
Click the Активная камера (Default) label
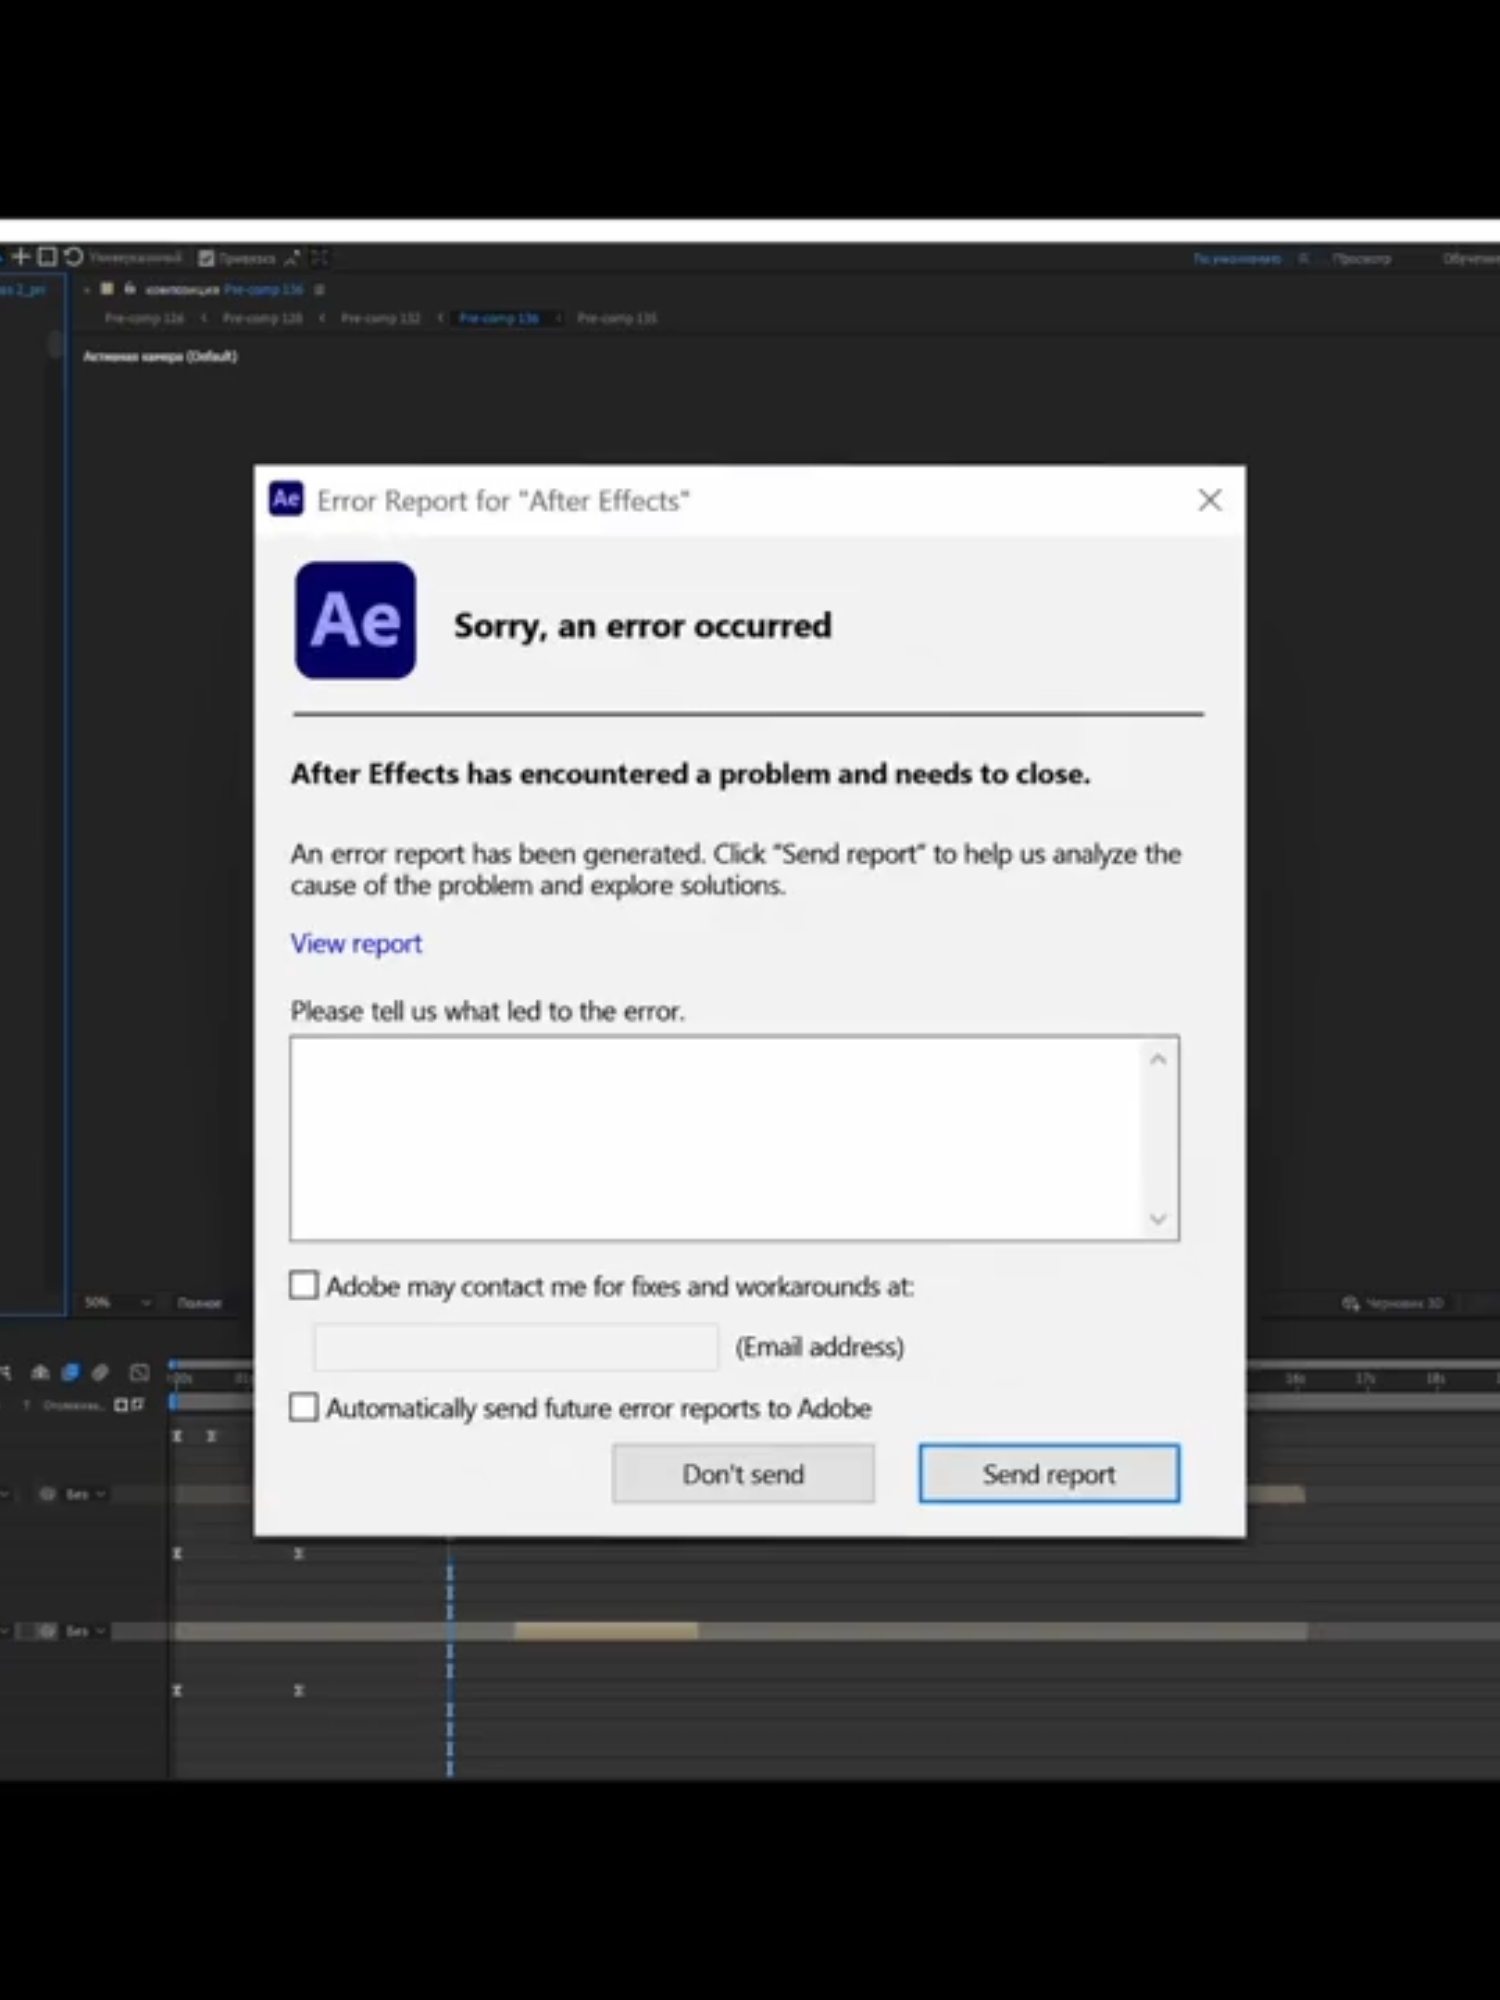(160, 356)
